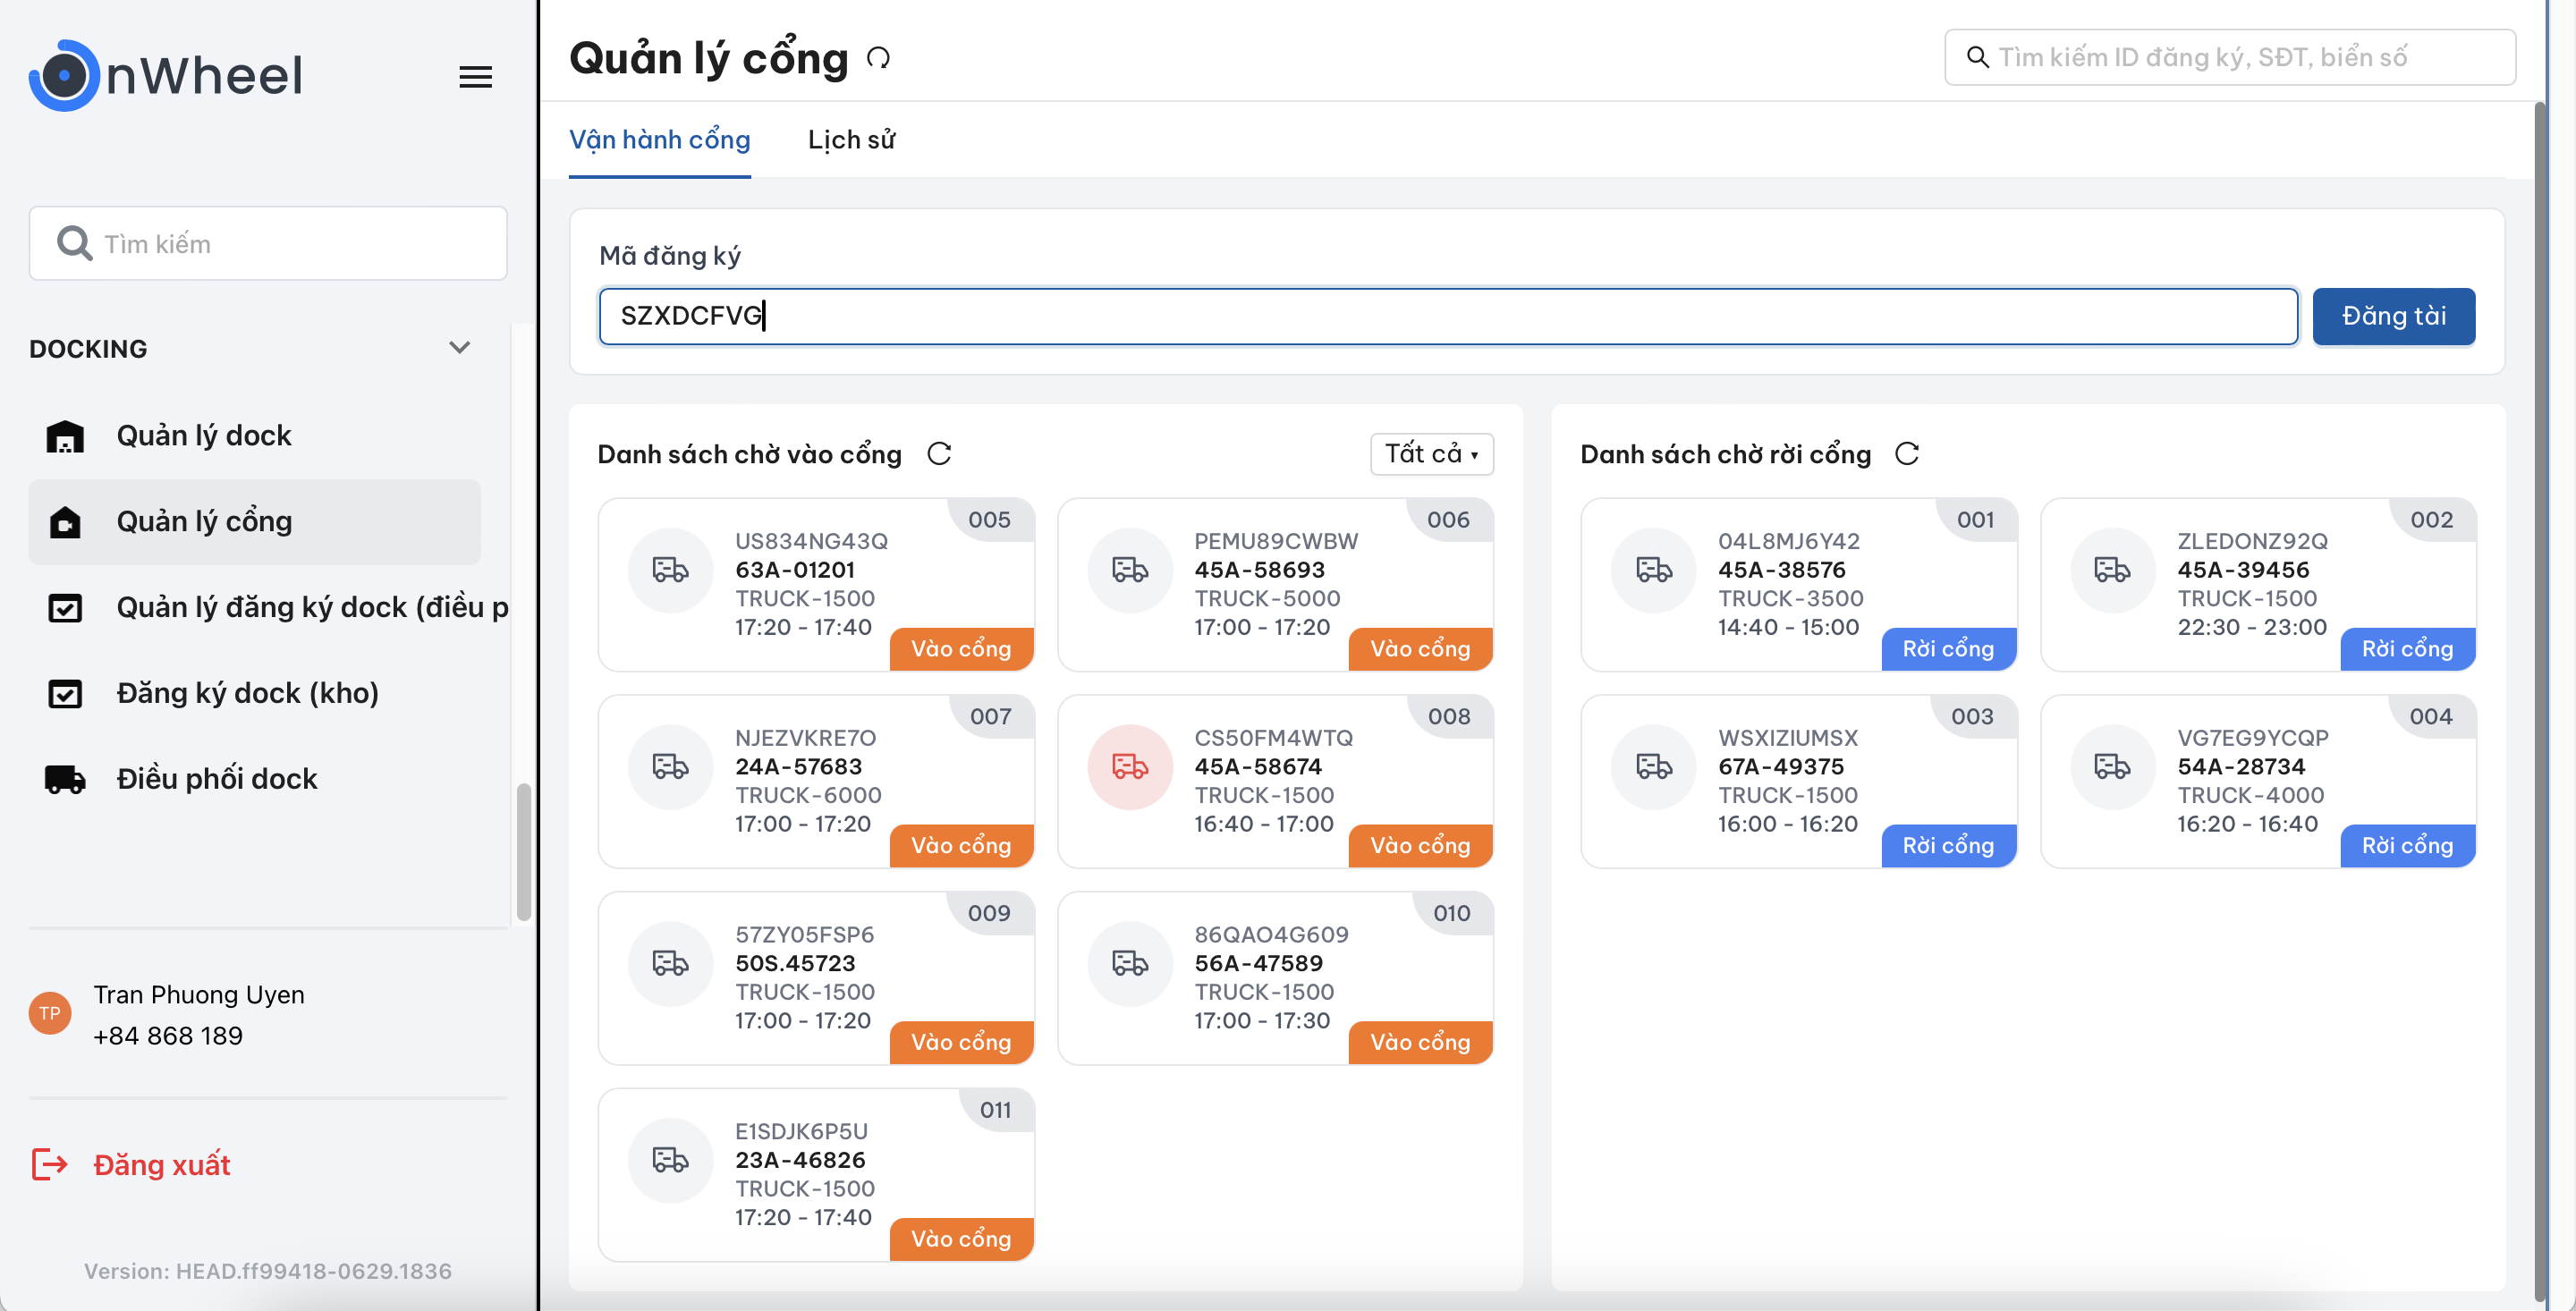Click red truck icon of card CS50FM4WTQ
This screenshot has width=2576, height=1311.
(1130, 767)
